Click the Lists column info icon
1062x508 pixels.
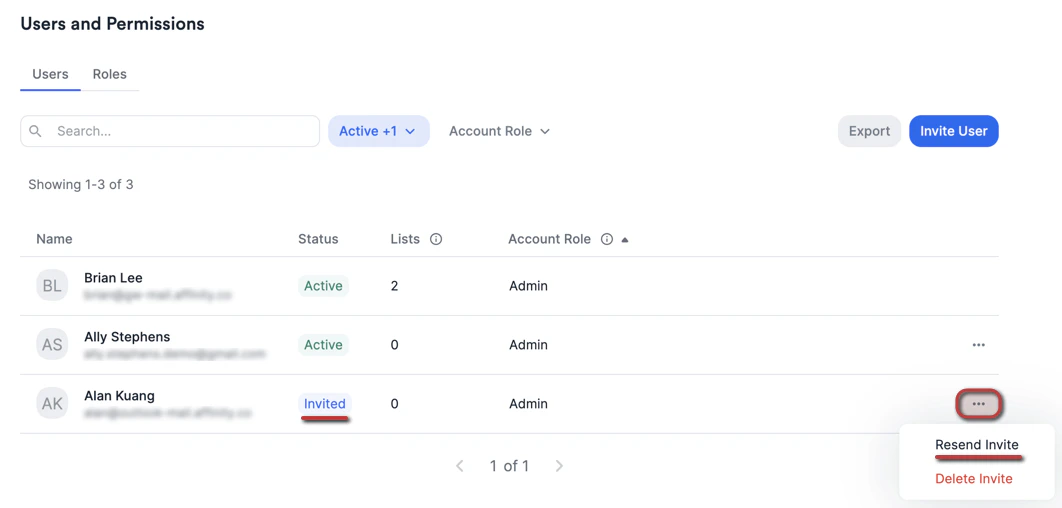pyautogui.click(x=436, y=239)
